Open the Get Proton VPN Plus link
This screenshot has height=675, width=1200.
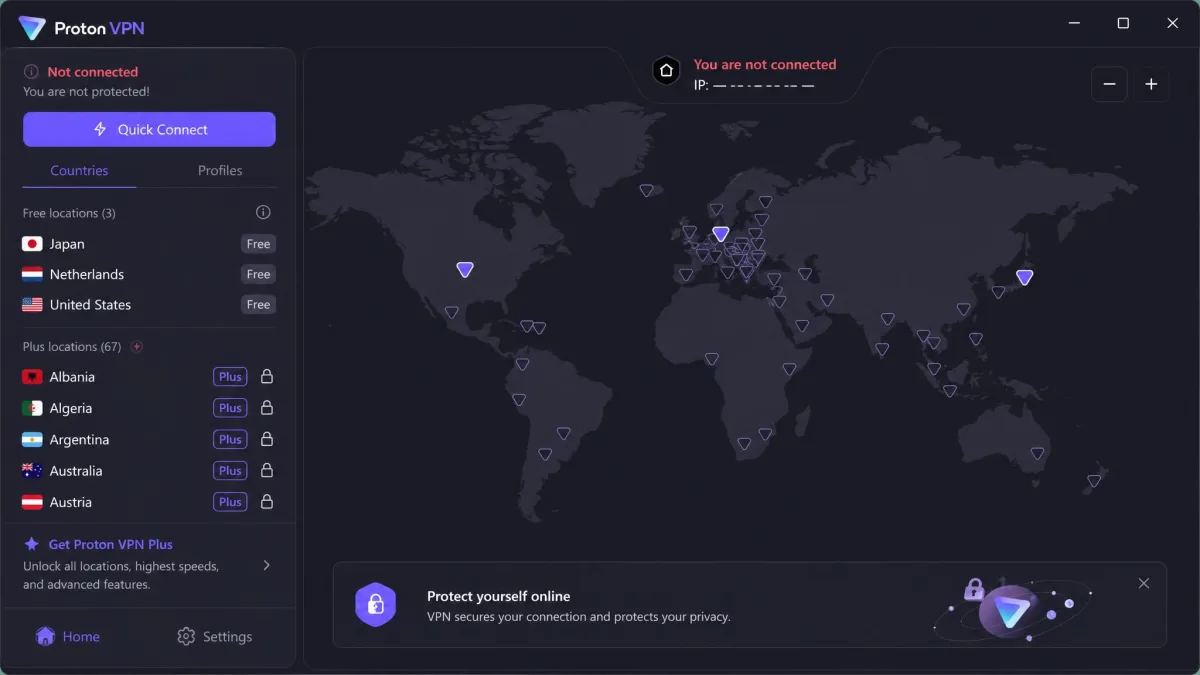point(111,544)
